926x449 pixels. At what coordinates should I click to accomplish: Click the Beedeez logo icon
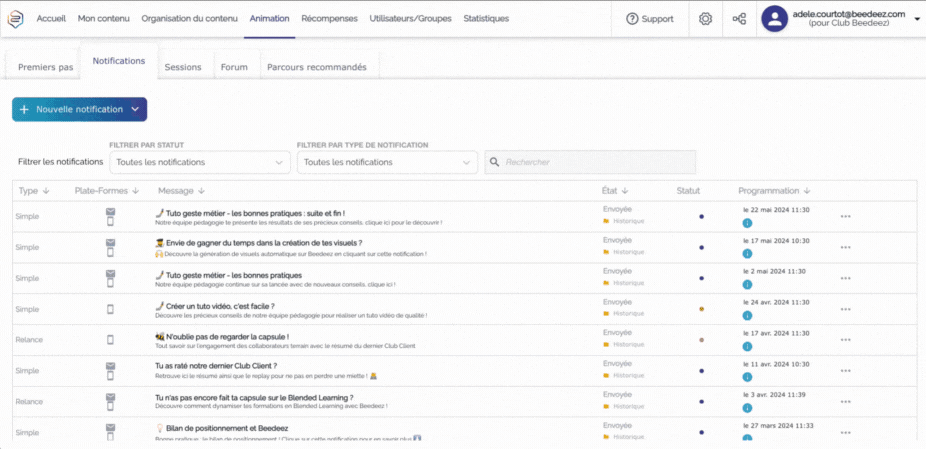17,19
